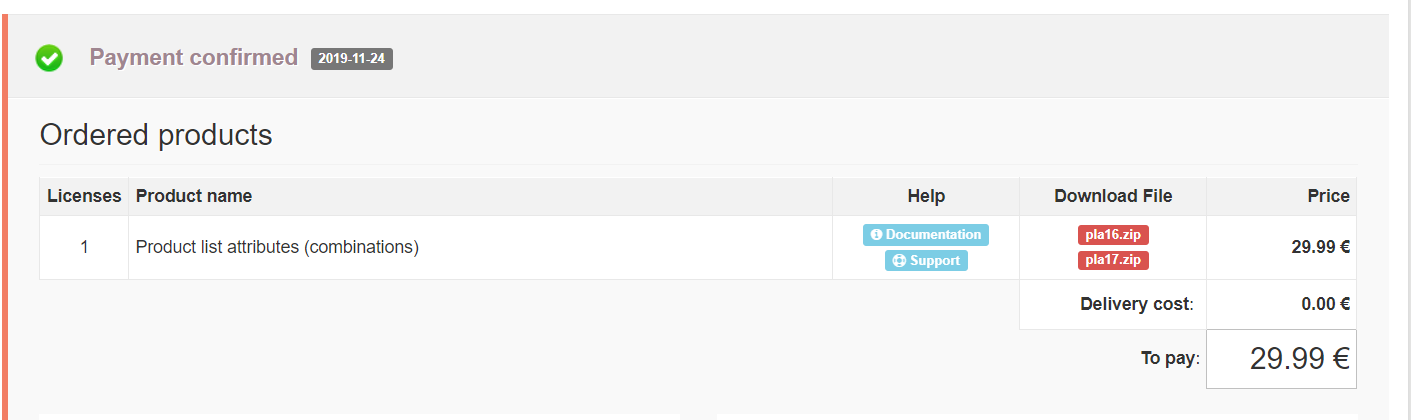The height and width of the screenshot is (420, 1411).
Task: Open the Documentation help button
Action: (925, 235)
